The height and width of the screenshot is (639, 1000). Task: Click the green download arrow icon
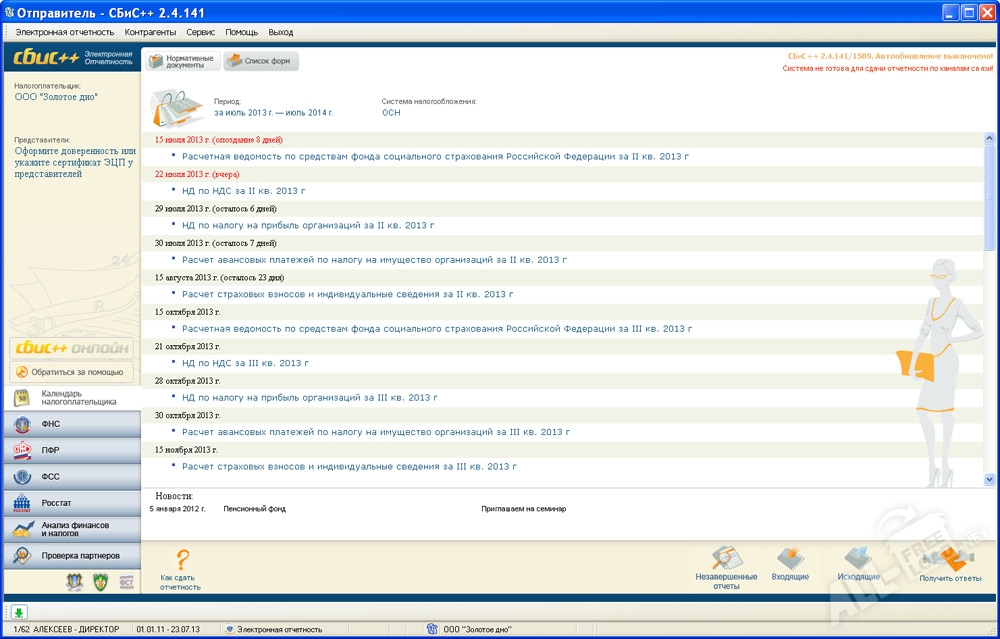coord(20,612)
